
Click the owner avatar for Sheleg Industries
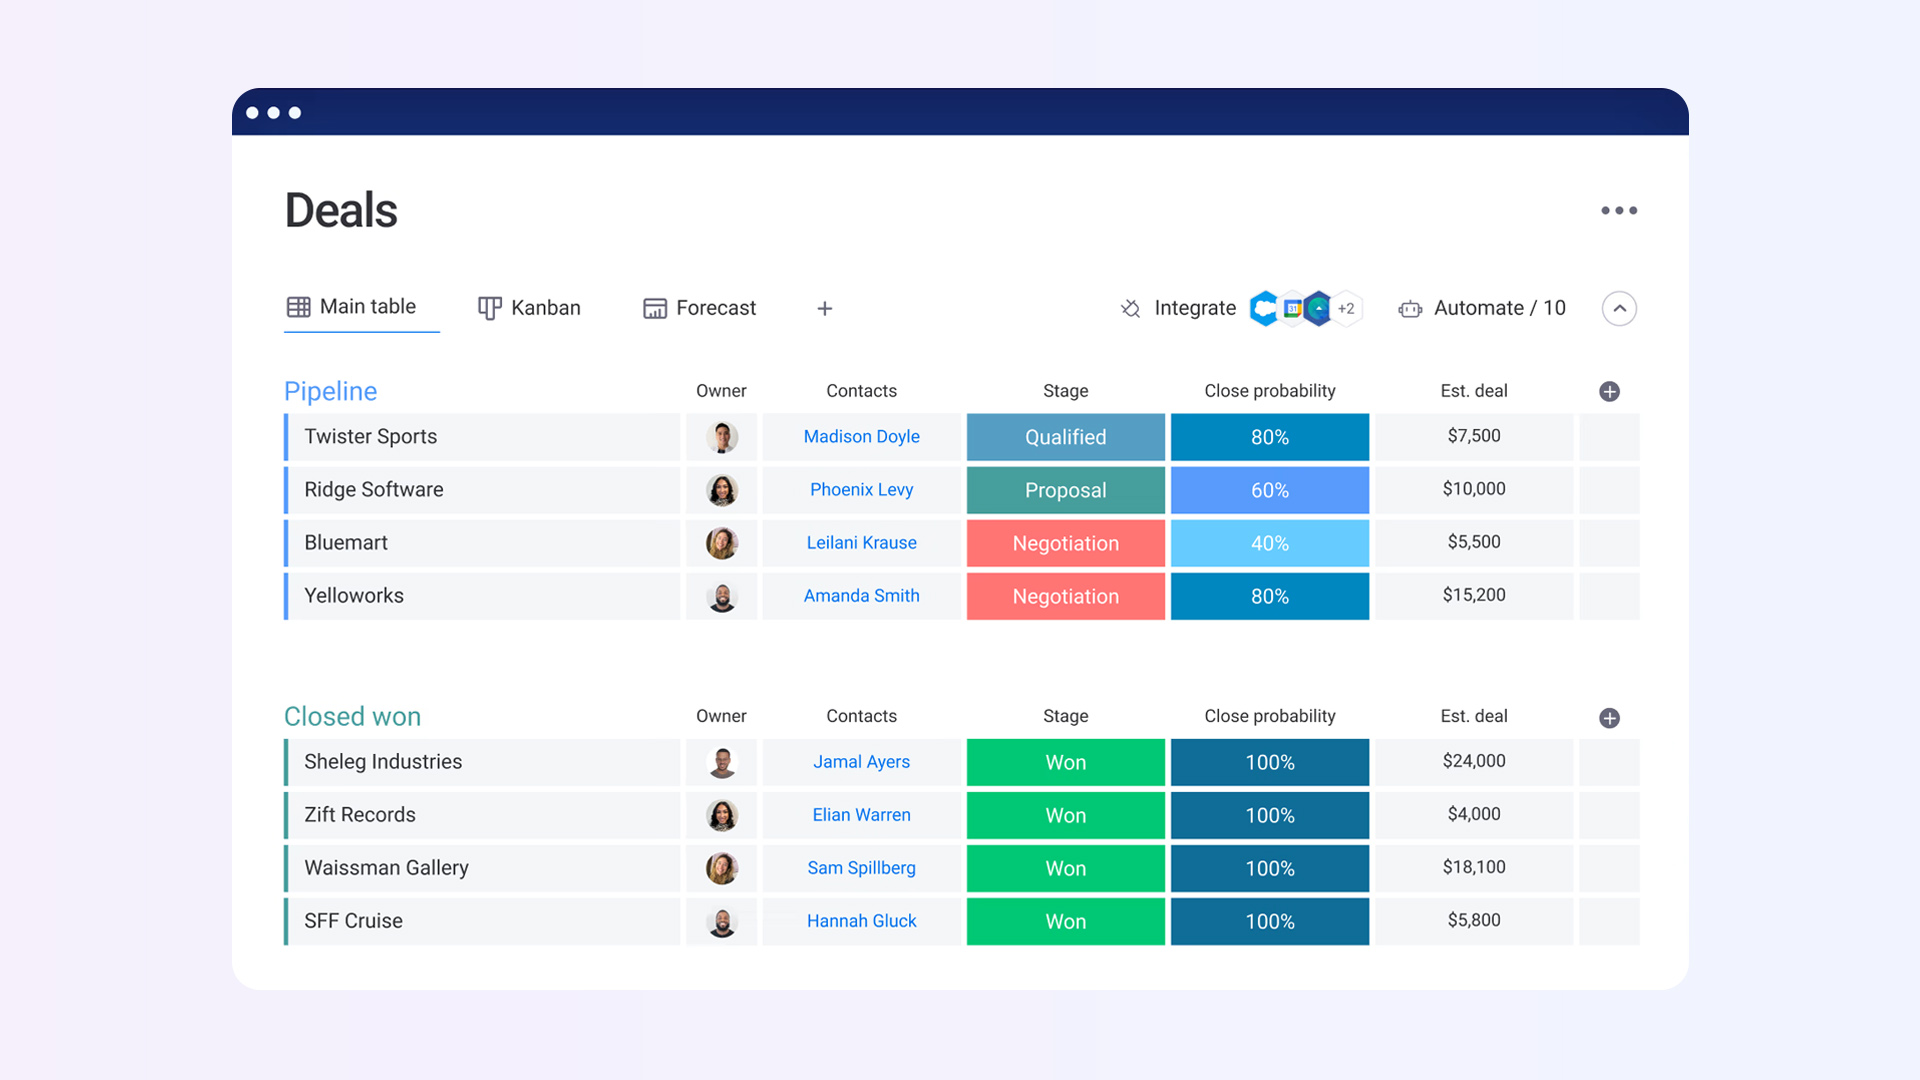[722, 762]
